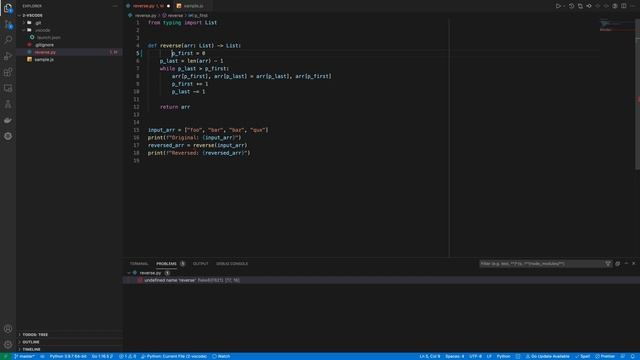This screenshot has width=640, height=360.
Task: Open the Accounts icon in activity bar
Action: (x=8, y=329)
